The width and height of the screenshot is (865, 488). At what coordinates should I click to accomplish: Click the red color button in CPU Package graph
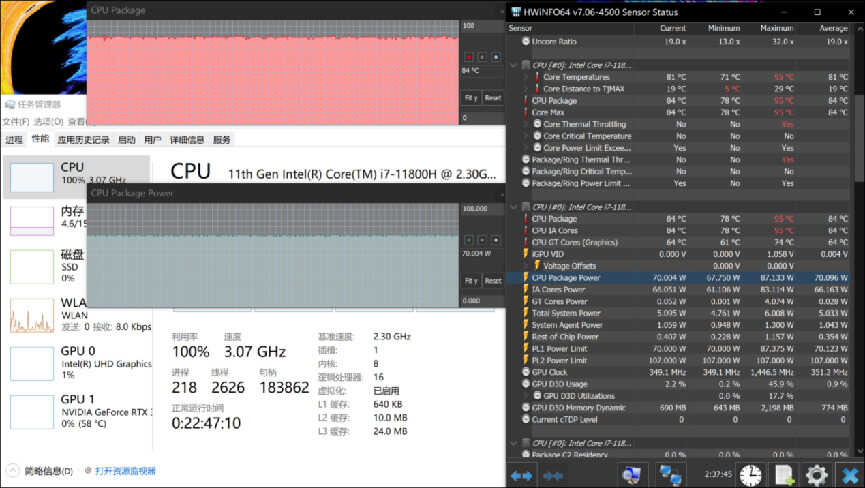click(468, 57)
